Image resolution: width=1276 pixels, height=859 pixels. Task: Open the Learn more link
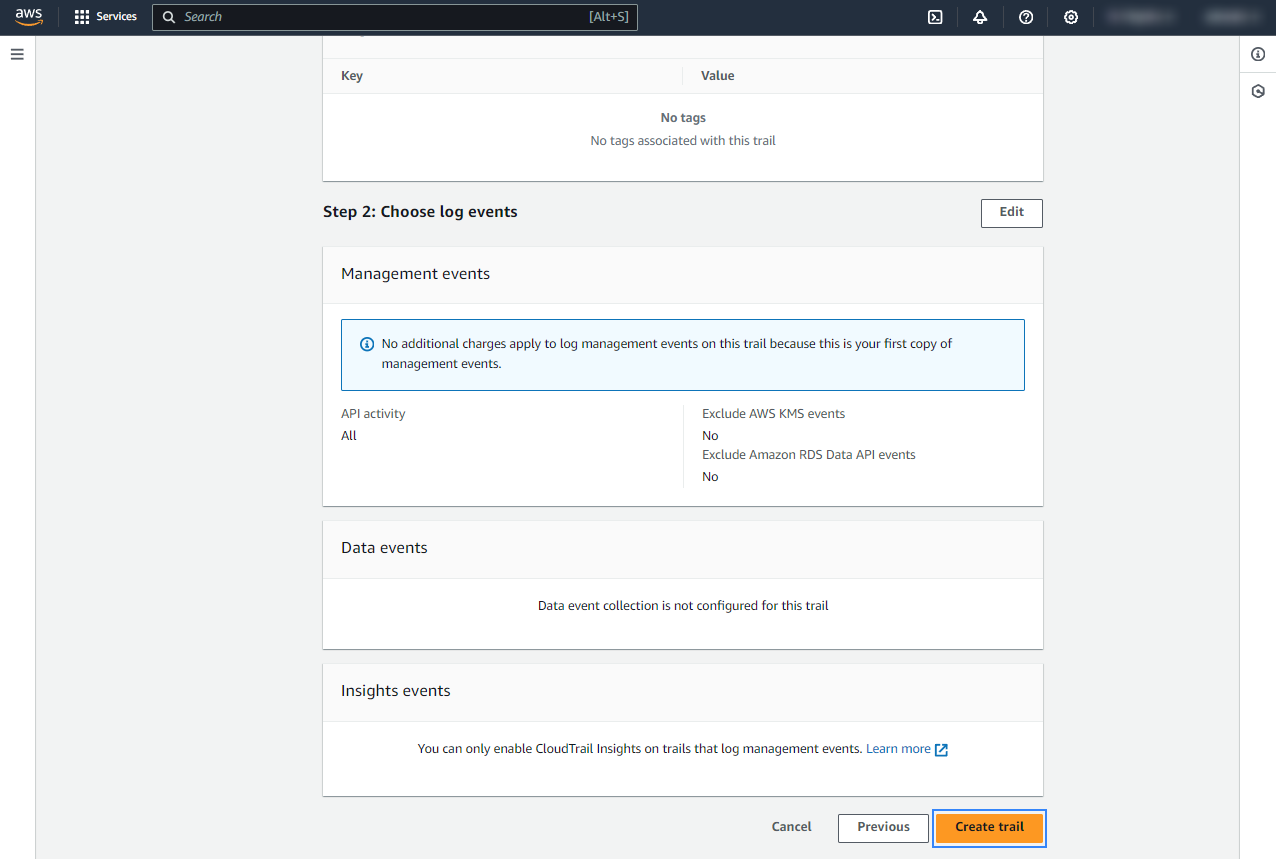coord(898,748)
